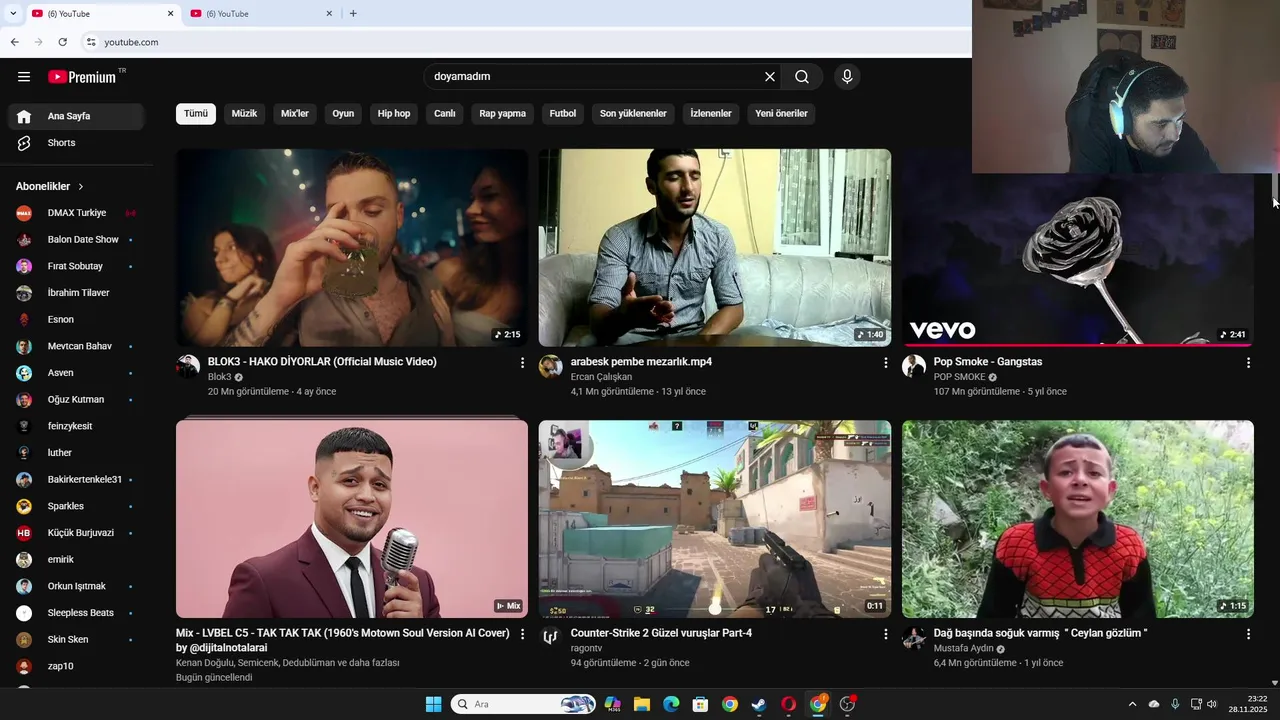Open Balon Date Show channel

pyautogui.click(x=76, y=240)
